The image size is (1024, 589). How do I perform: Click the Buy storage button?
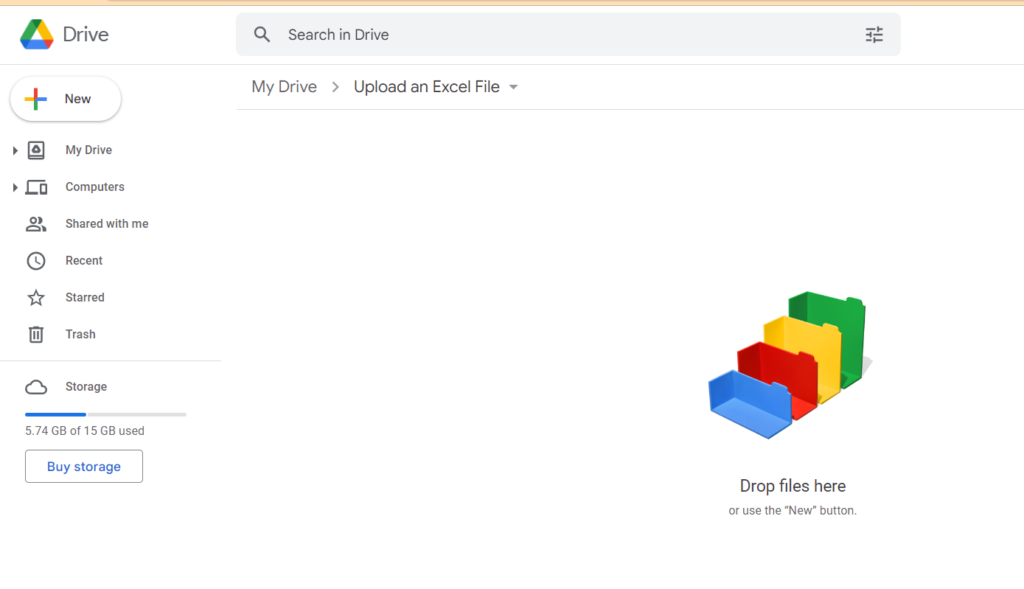tap(84, 466)
